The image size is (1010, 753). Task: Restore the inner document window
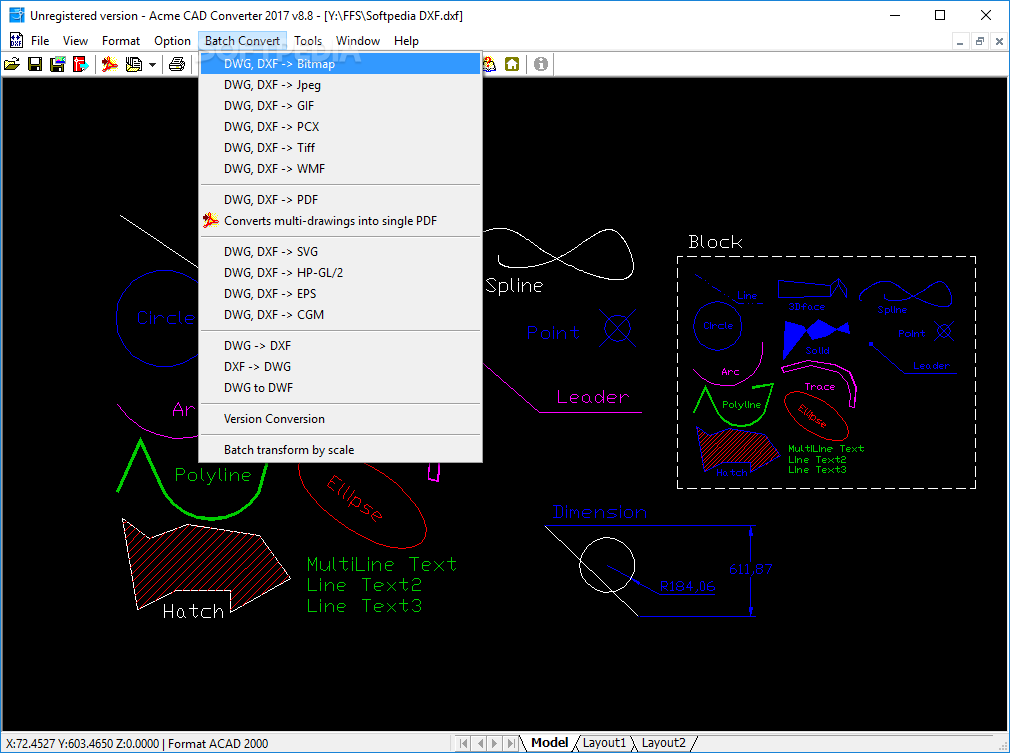coord(980,41)
